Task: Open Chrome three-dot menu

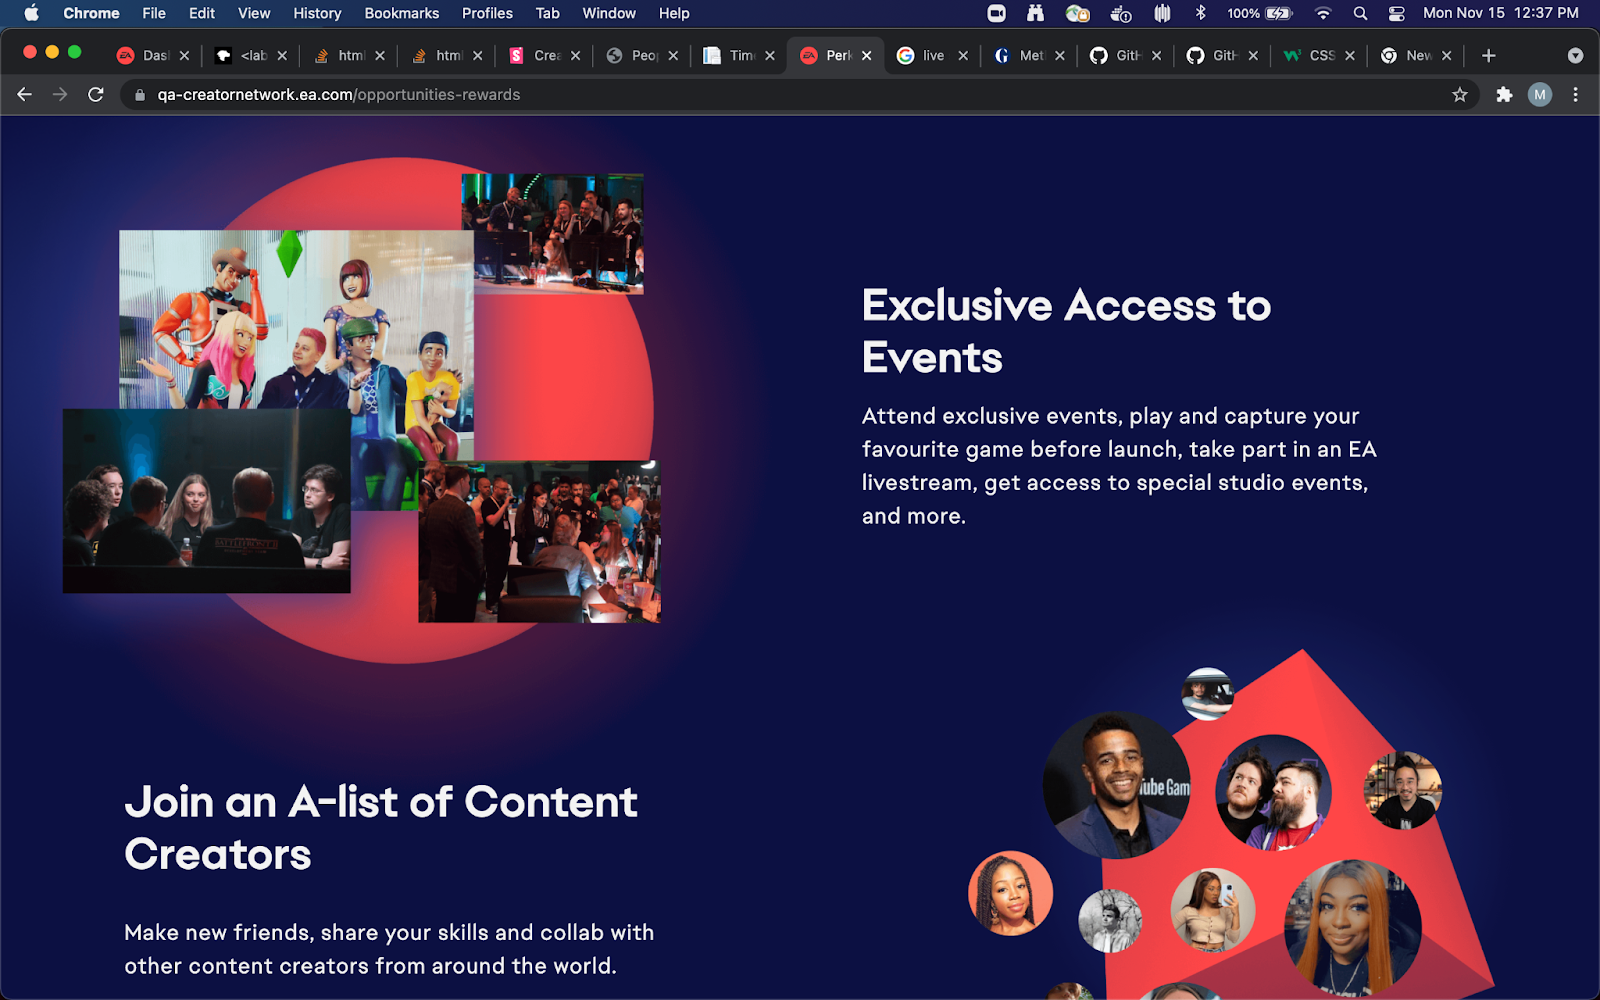Action: 1576,95
